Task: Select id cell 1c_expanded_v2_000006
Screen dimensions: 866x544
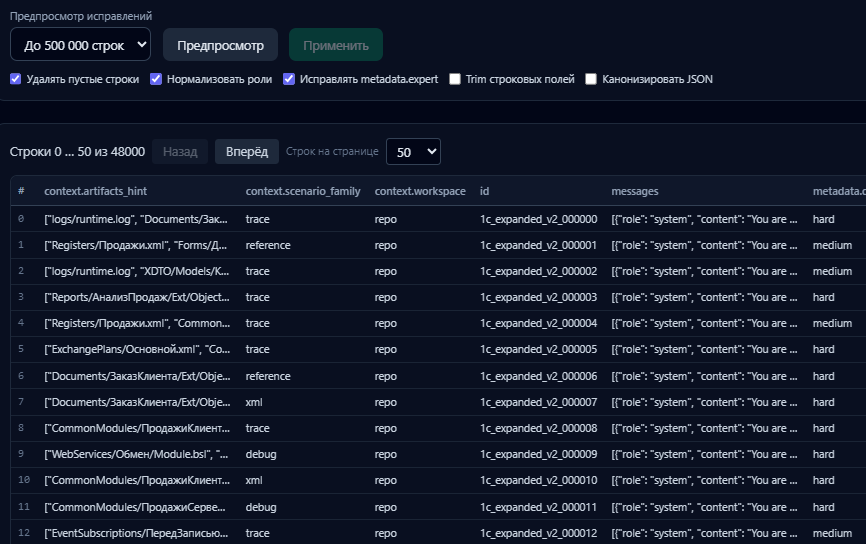Action: (538, 376)
